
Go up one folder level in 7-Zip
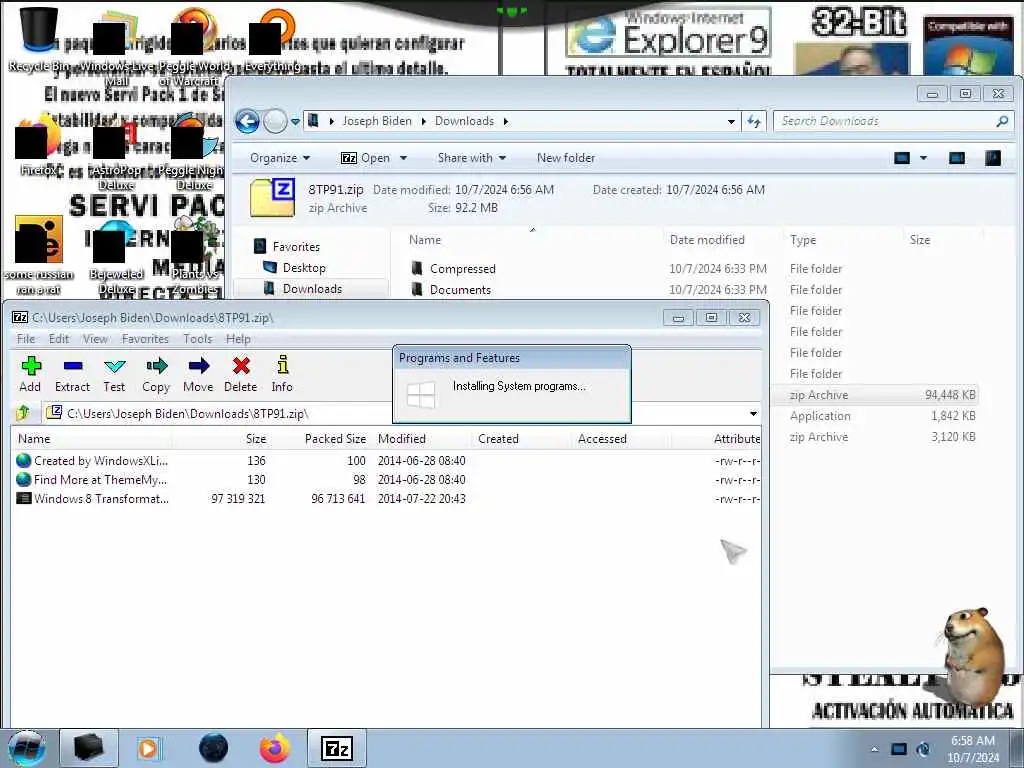pyautogui.click(x=24, y=413)
